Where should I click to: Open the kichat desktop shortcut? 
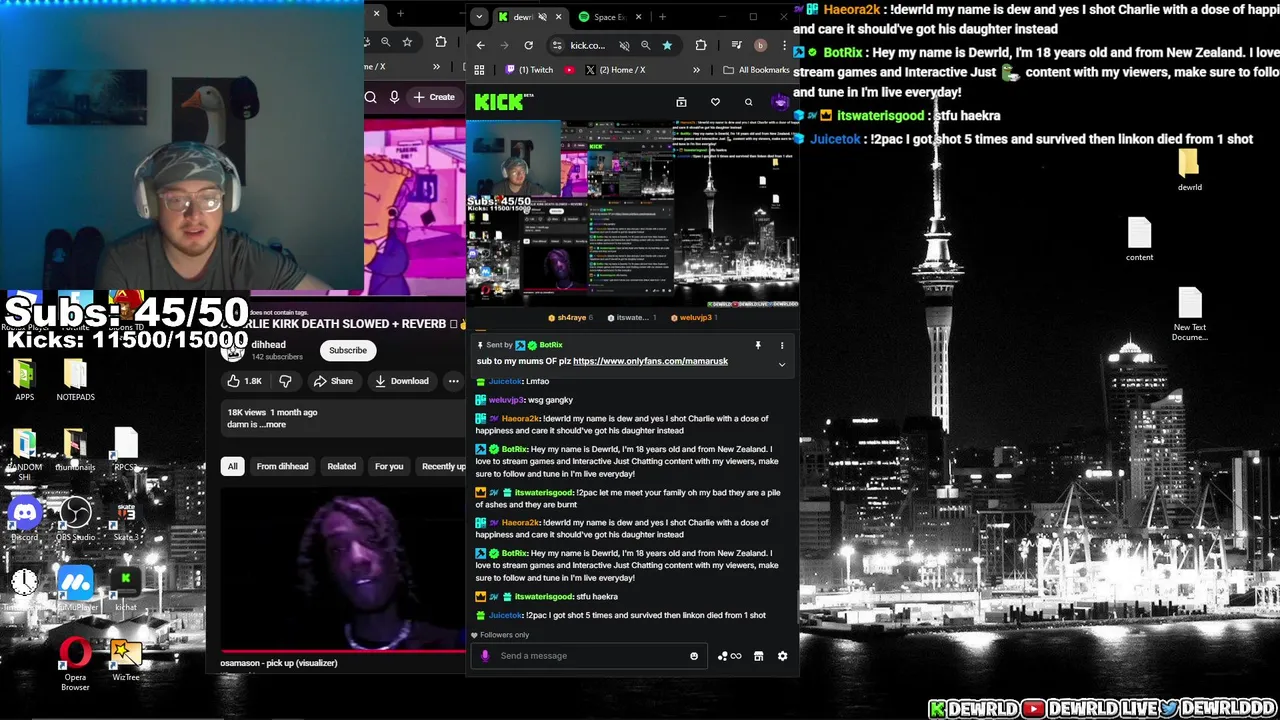coord(126,588)
